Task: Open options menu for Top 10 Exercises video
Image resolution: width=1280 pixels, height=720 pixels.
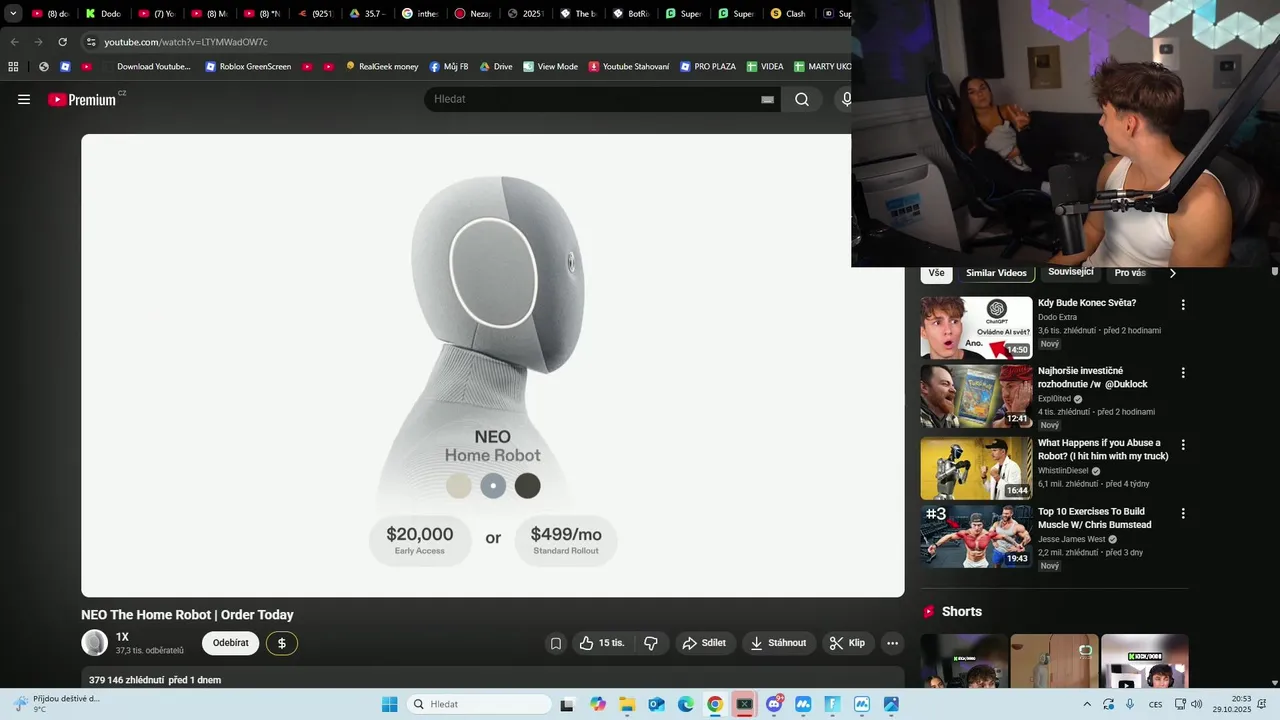Action: (x=1183, y=513)
